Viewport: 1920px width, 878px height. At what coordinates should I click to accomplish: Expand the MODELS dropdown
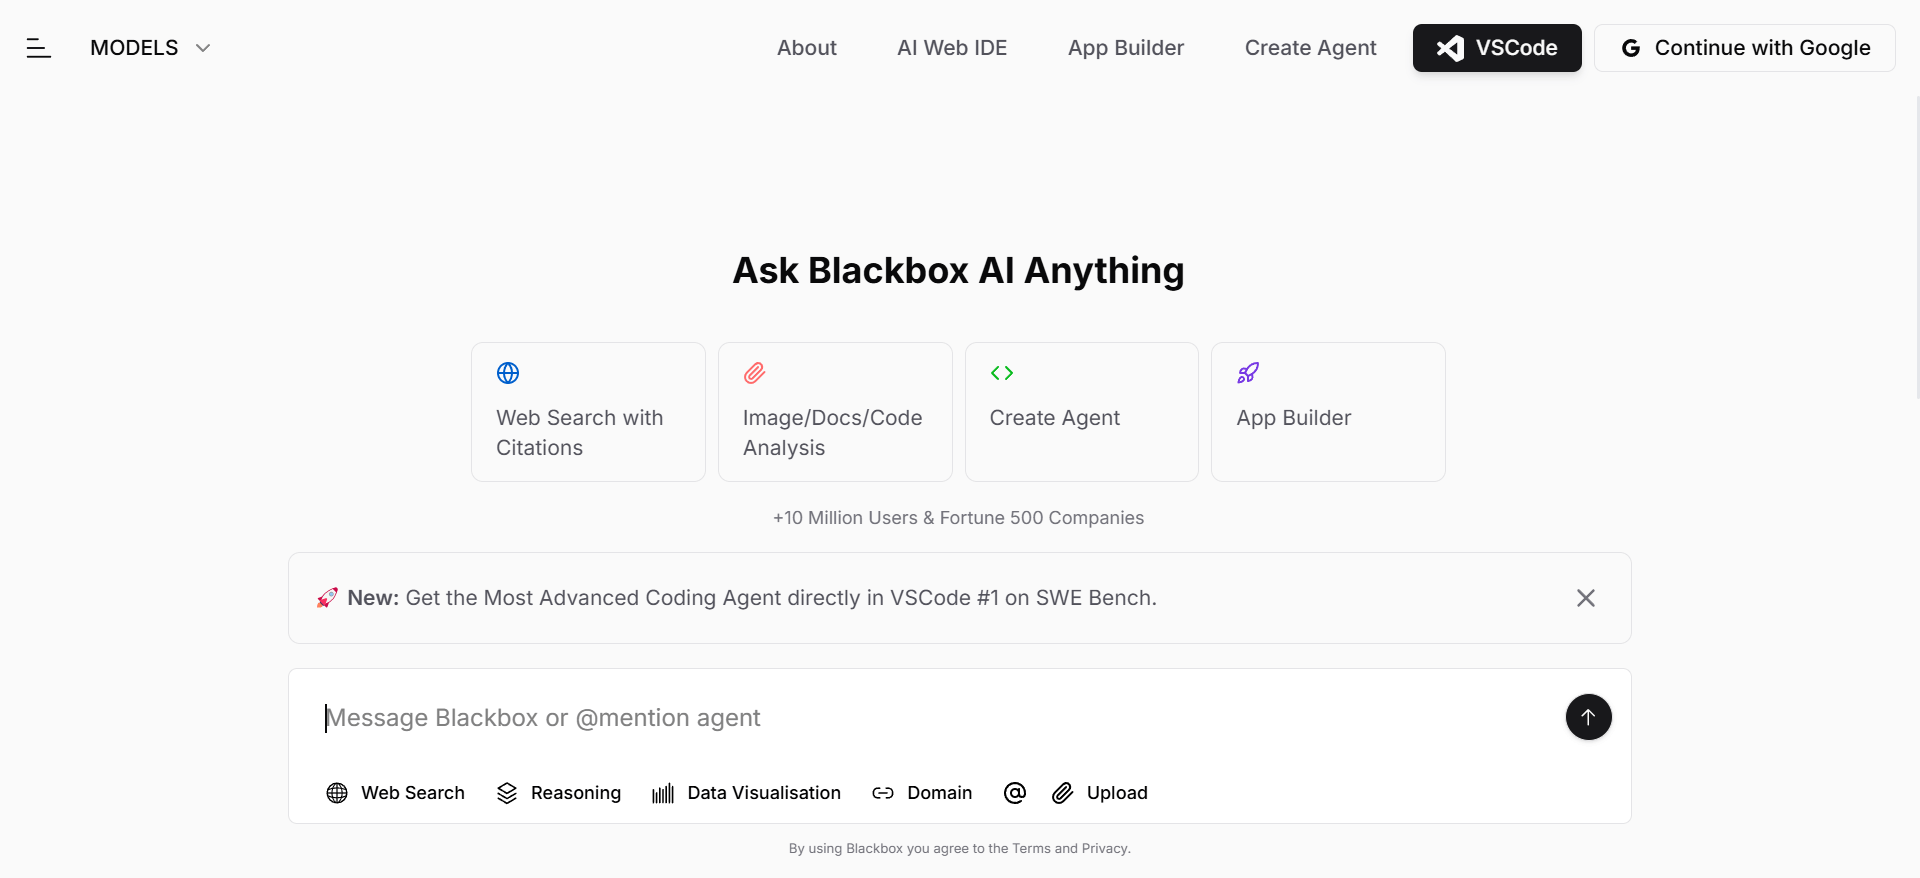coord(150,48)
